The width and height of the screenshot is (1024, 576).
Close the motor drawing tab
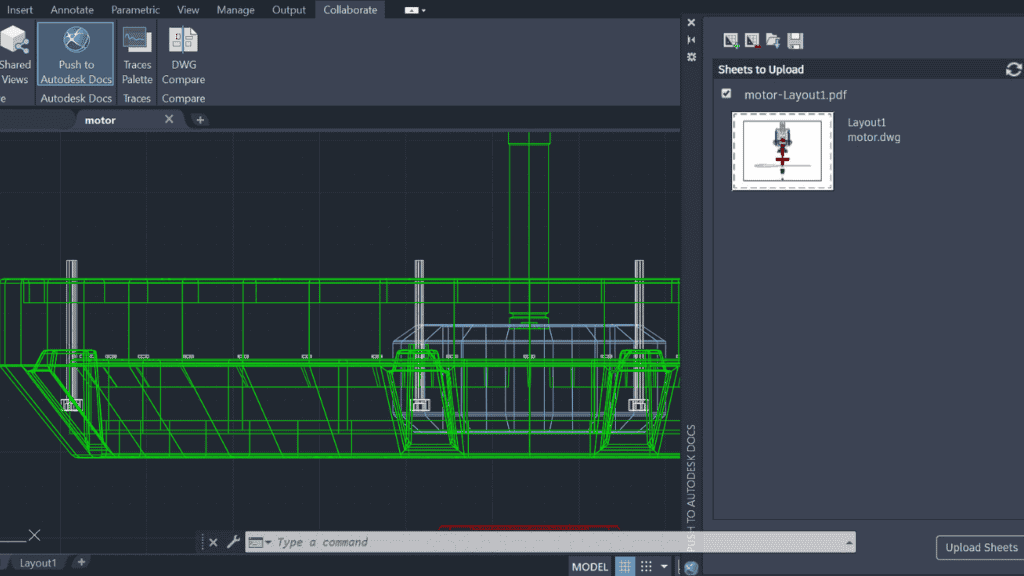pos(169,119)
